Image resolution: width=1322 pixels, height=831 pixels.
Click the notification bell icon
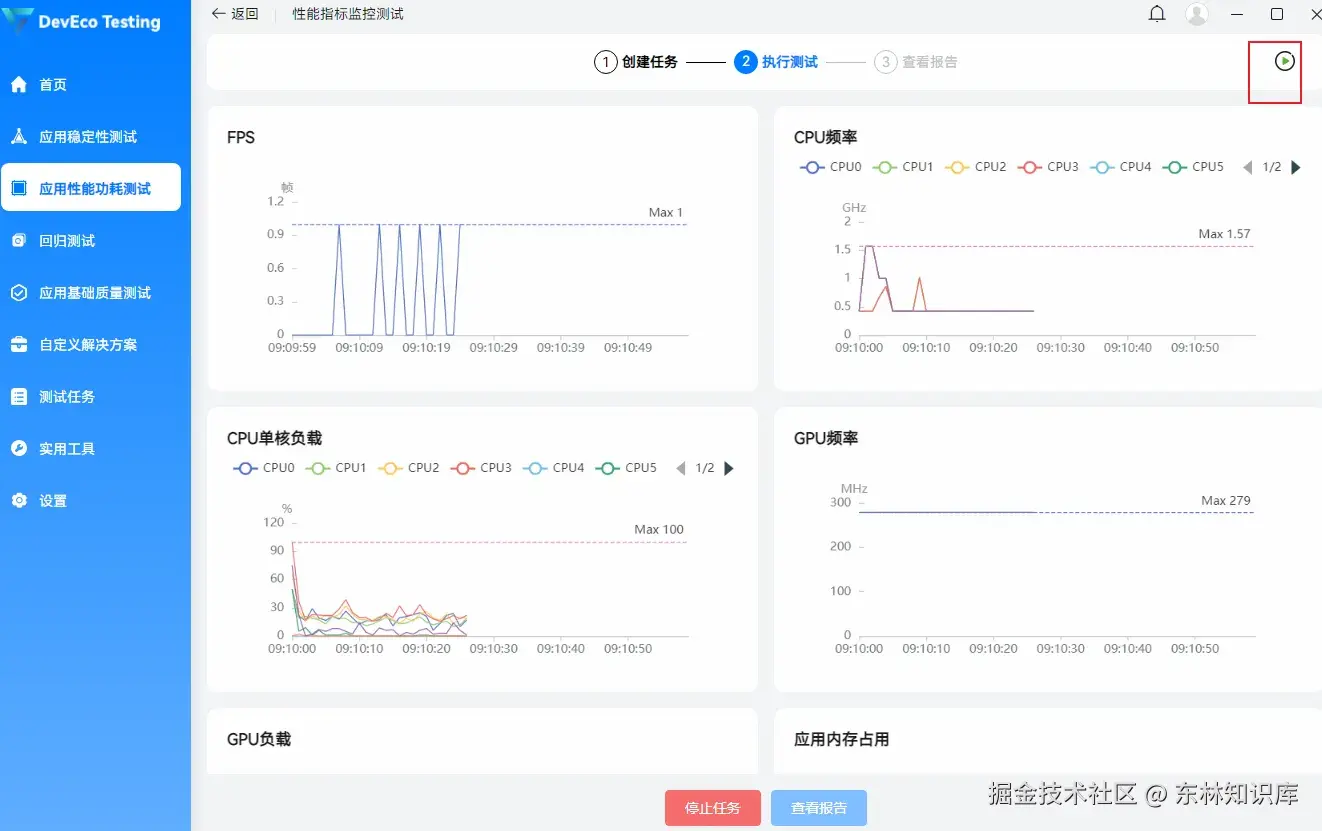click(1157, 14)
